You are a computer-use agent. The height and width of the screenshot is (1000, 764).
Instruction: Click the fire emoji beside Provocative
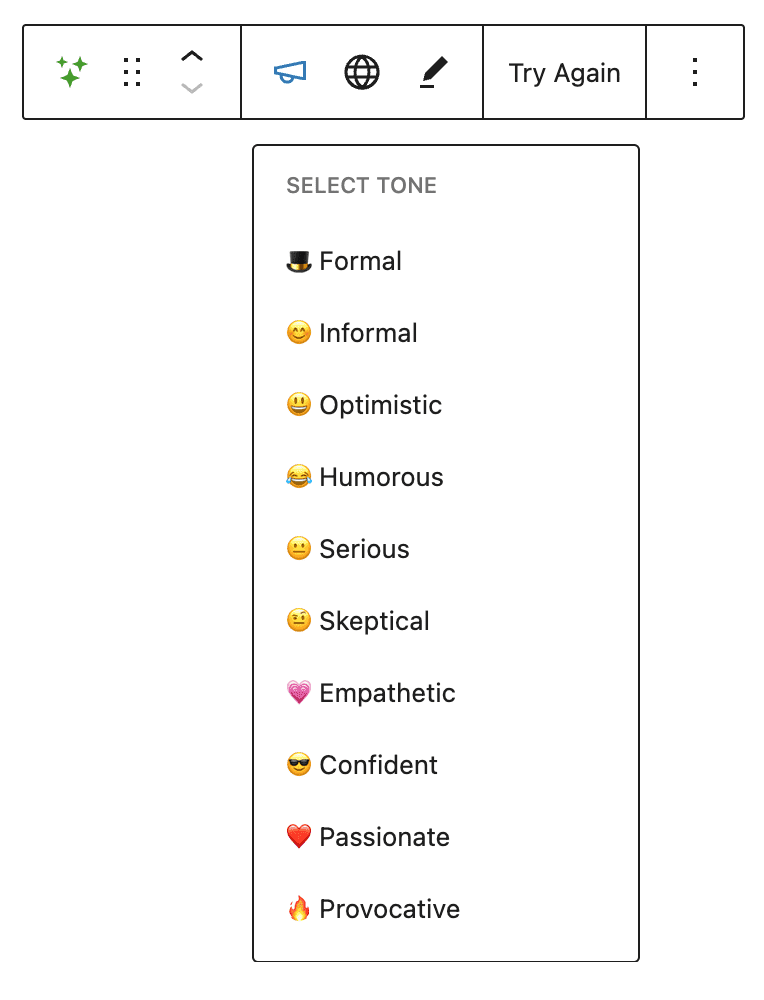point(297,909)
